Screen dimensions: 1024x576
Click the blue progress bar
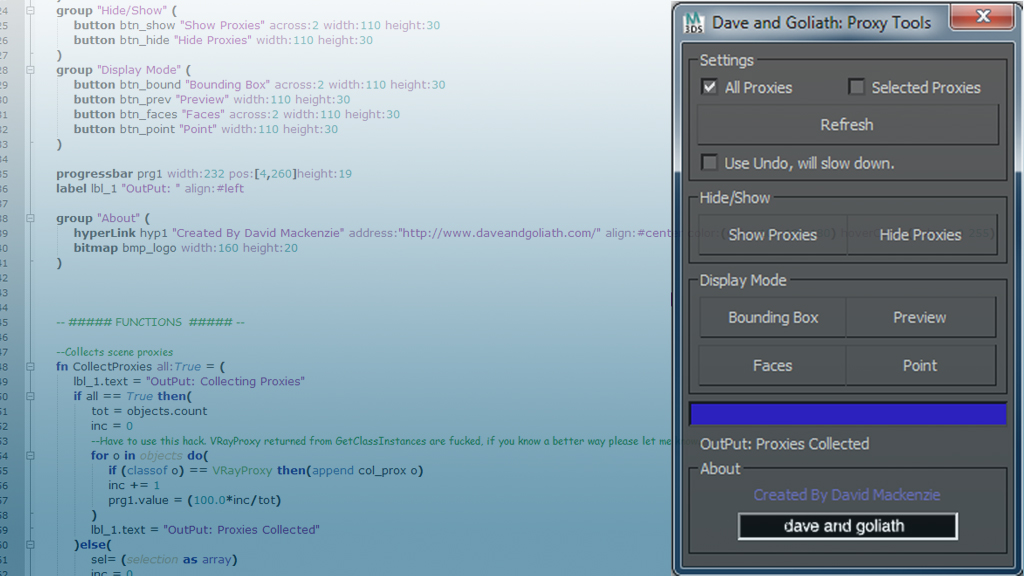pos(848,414)
